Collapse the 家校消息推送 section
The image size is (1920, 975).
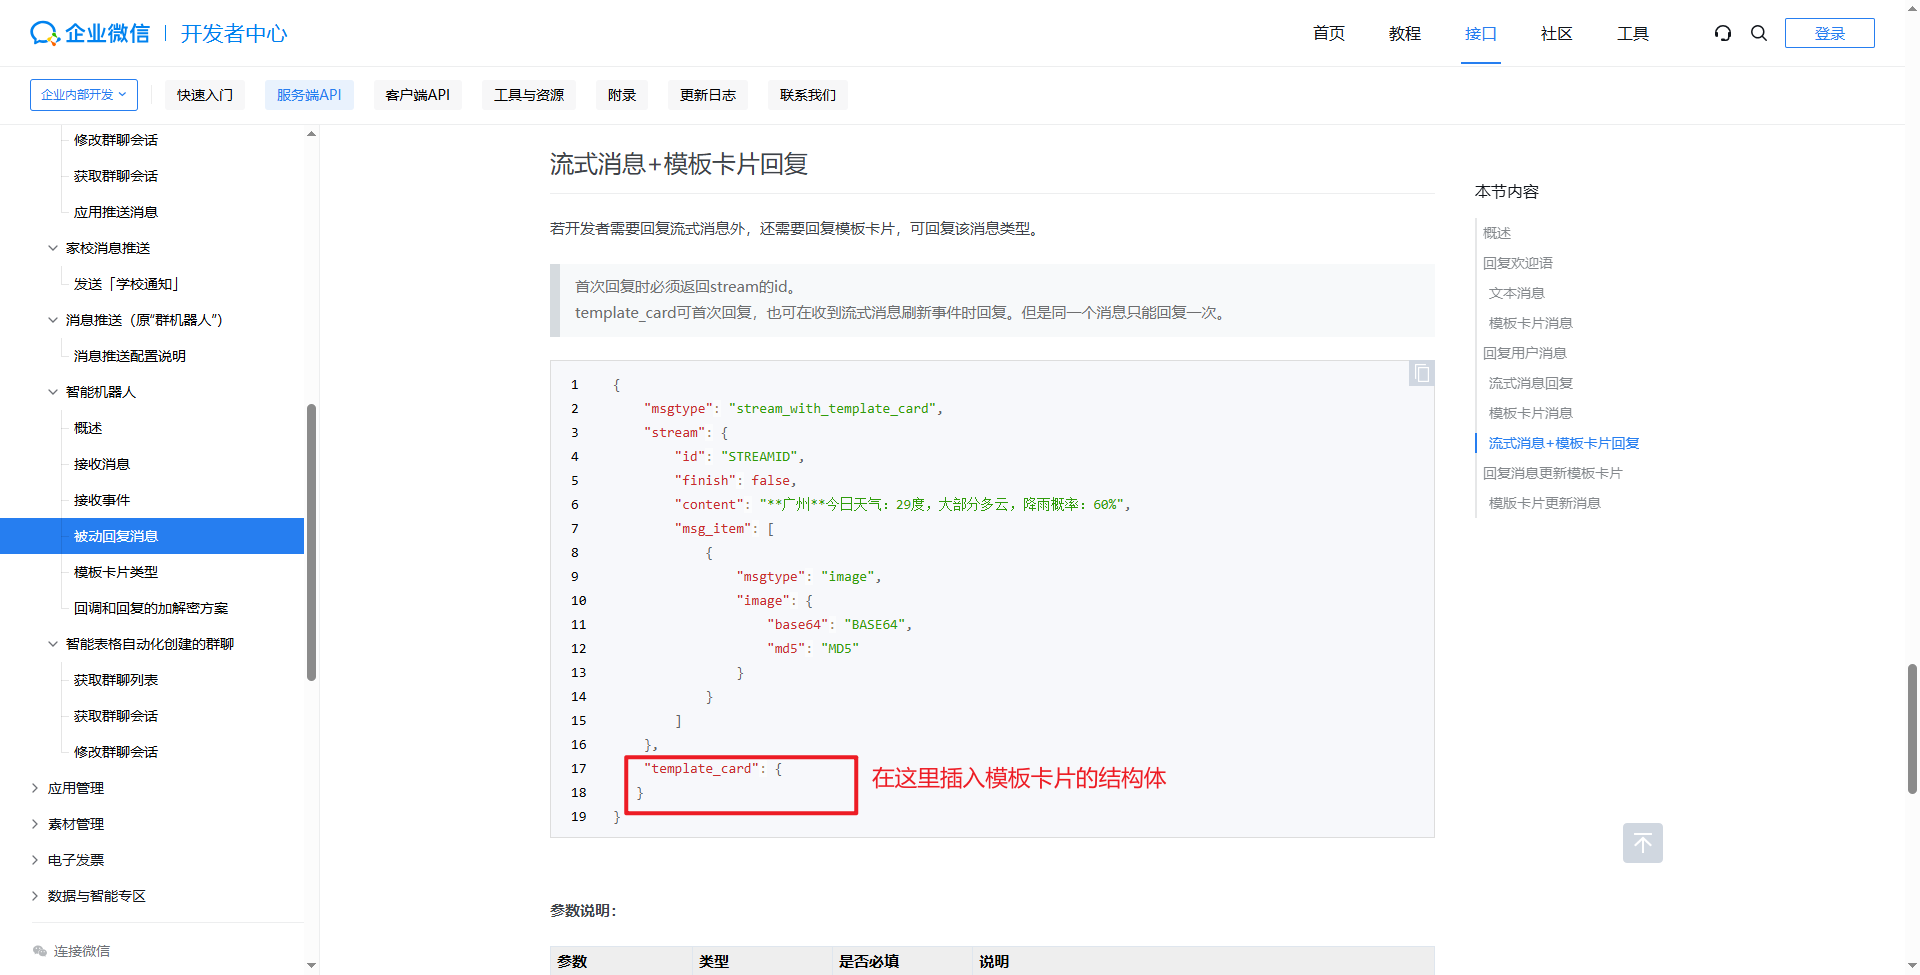[53, 248]
